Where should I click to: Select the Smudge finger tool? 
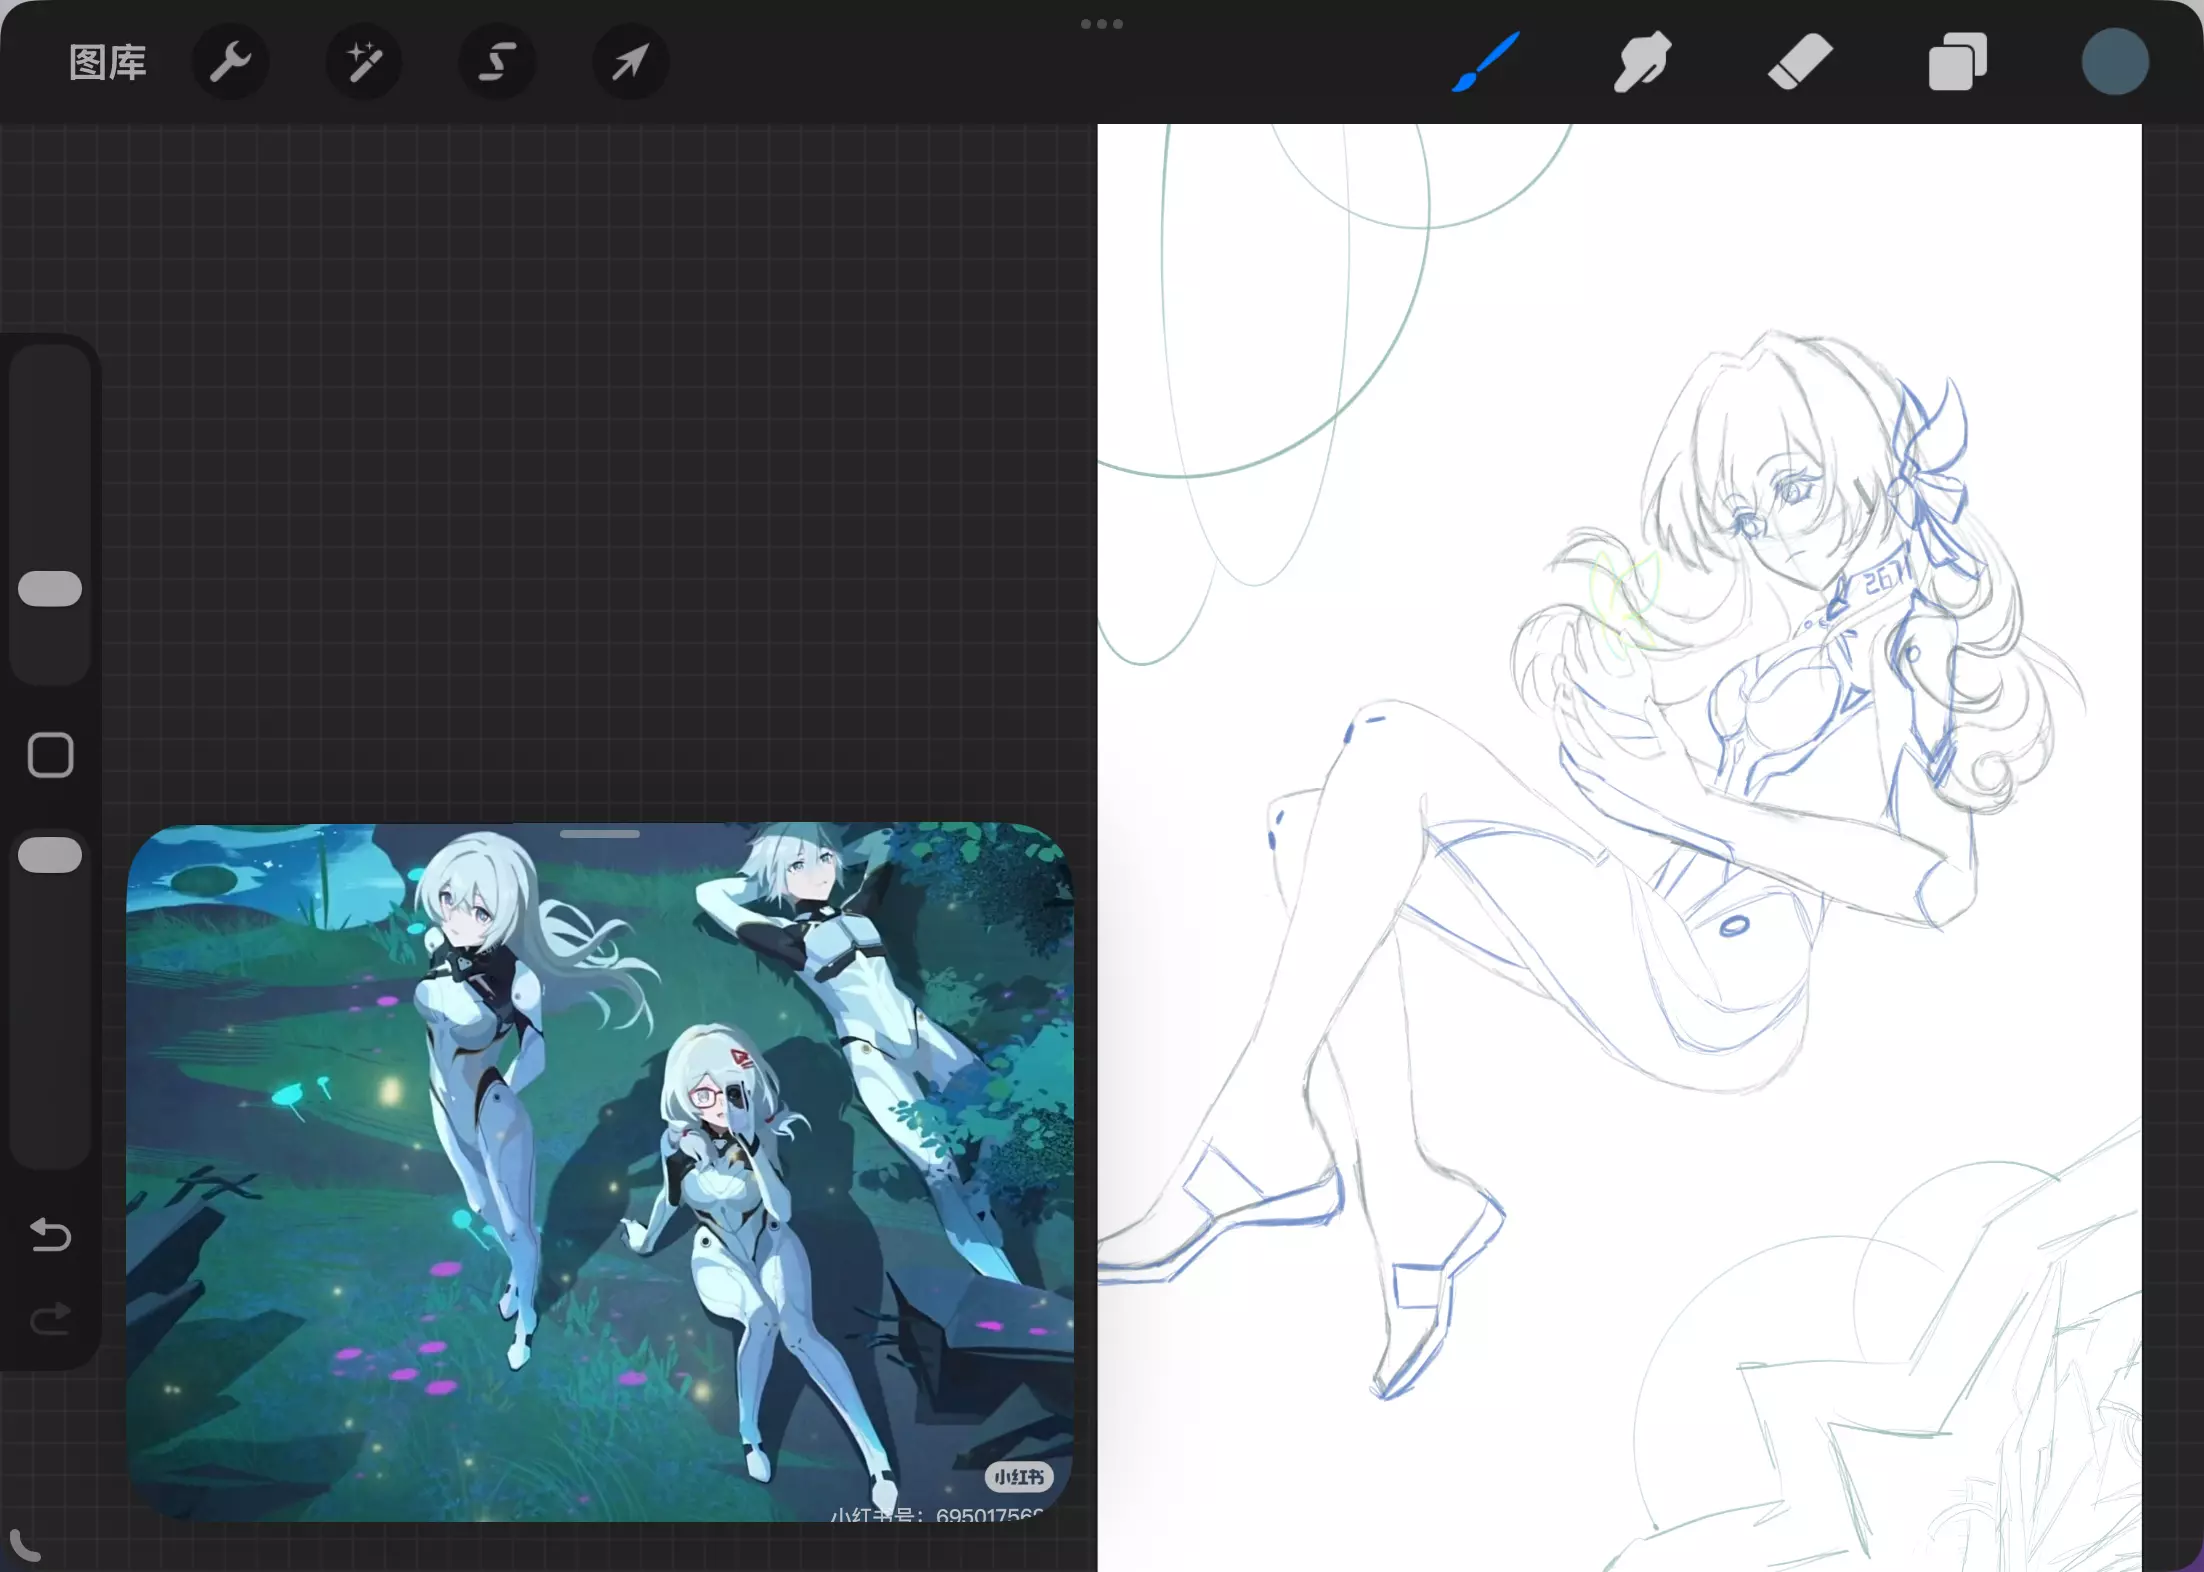(x=1642, y=62)
